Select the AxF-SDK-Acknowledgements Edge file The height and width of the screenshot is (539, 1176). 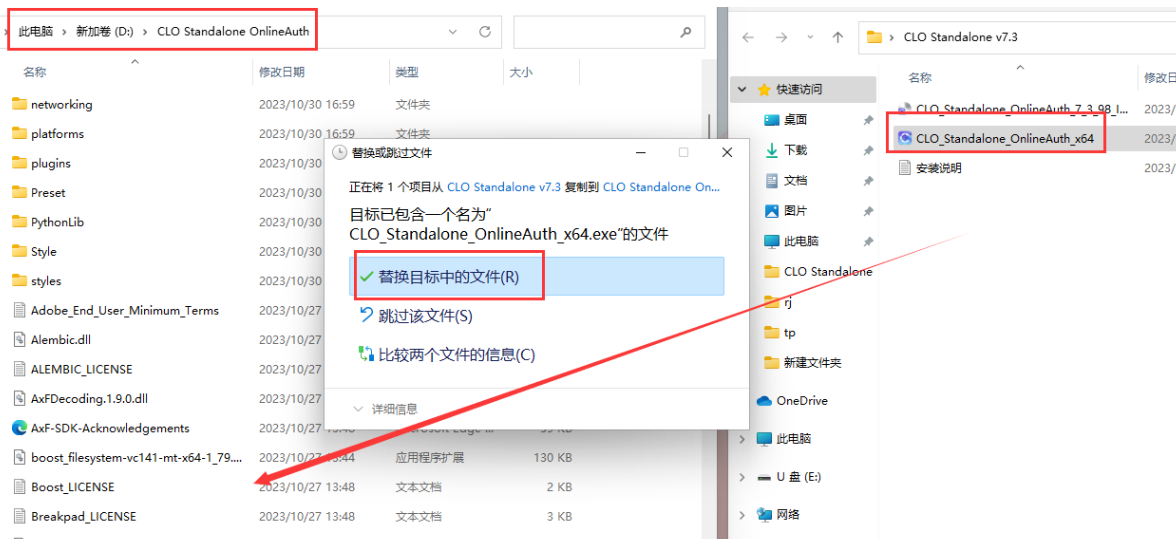[109, 428]
